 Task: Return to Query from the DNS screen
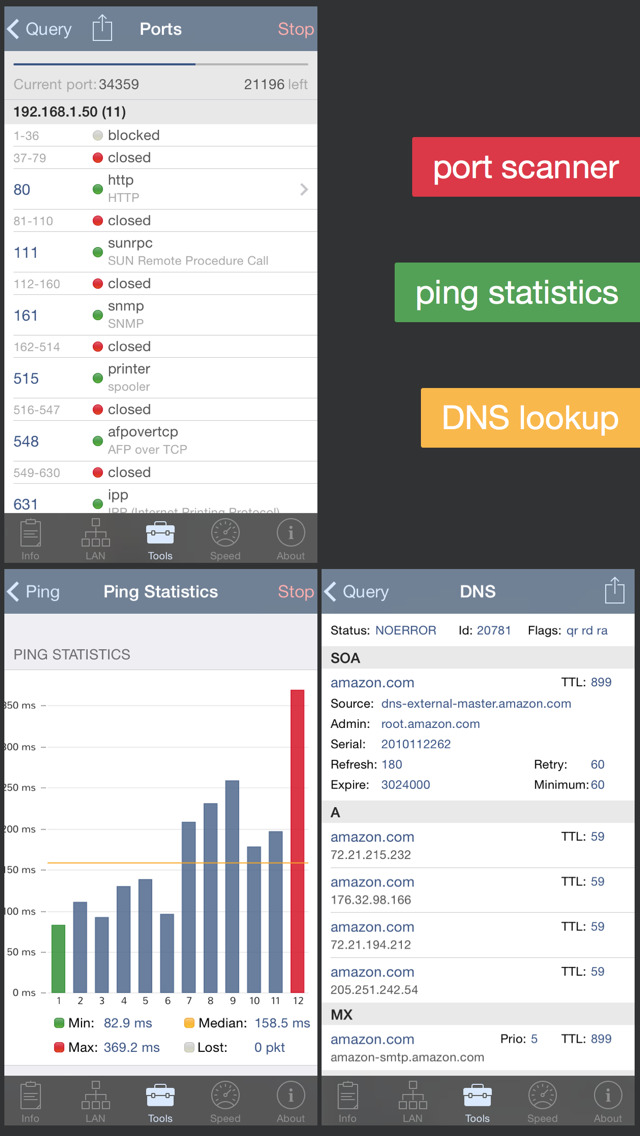[356, 591]
